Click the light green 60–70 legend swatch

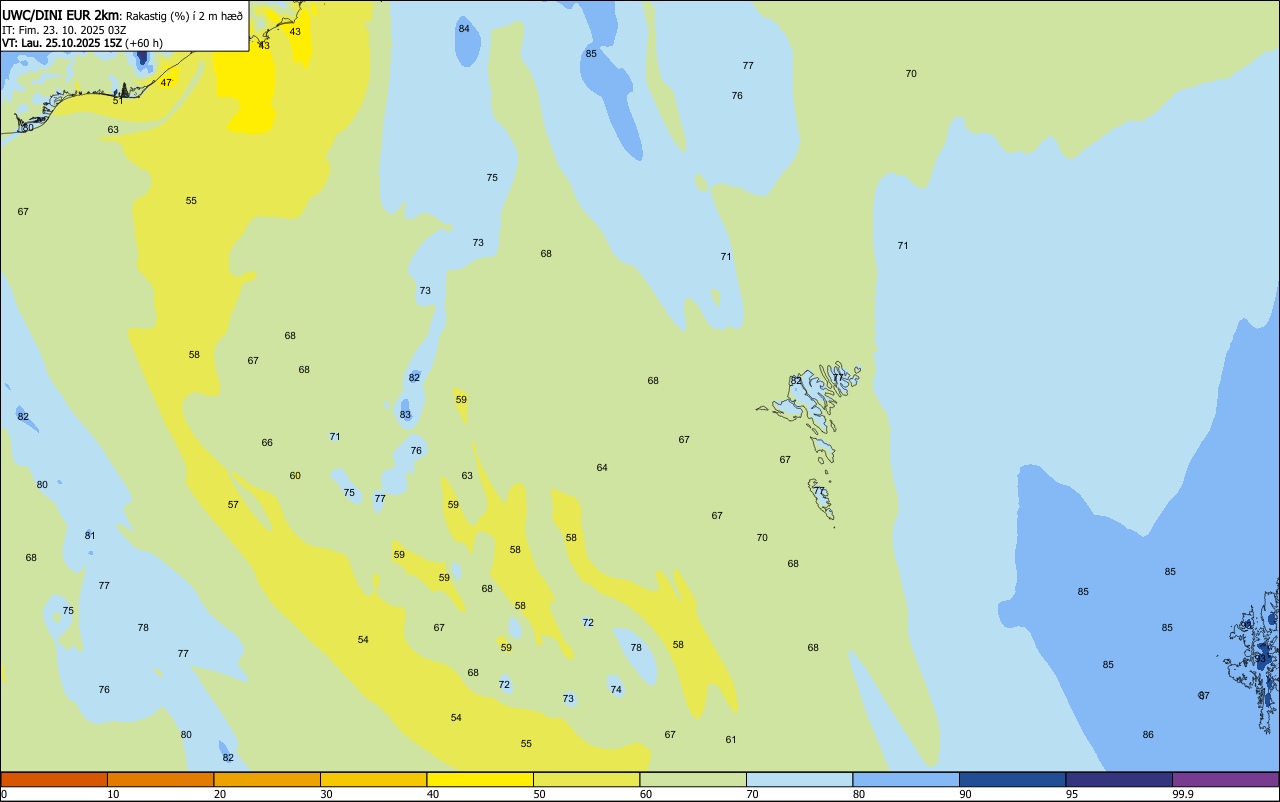click(693, 779)
